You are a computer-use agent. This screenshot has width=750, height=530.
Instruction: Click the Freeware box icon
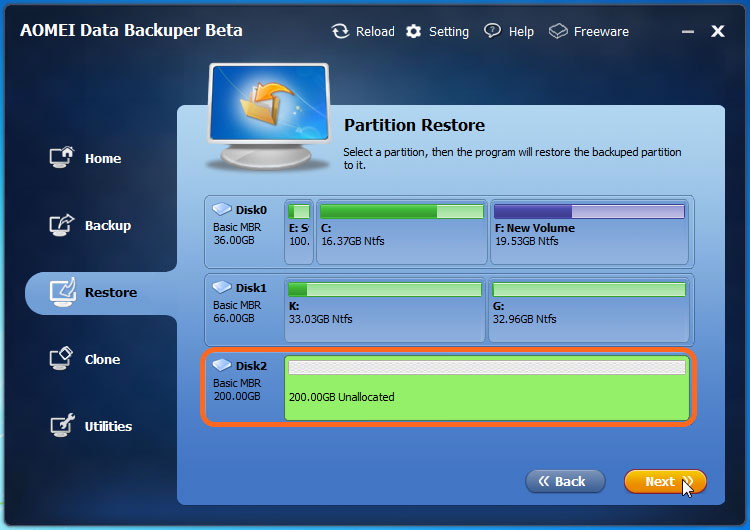pyautogui.click(x=558, y=32)
